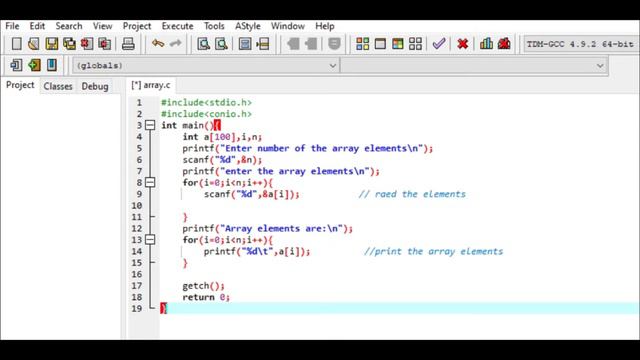Screen dimensions: 640x360
Task: Click the 'Array elements are:' printf line
Action: point(267,229)
